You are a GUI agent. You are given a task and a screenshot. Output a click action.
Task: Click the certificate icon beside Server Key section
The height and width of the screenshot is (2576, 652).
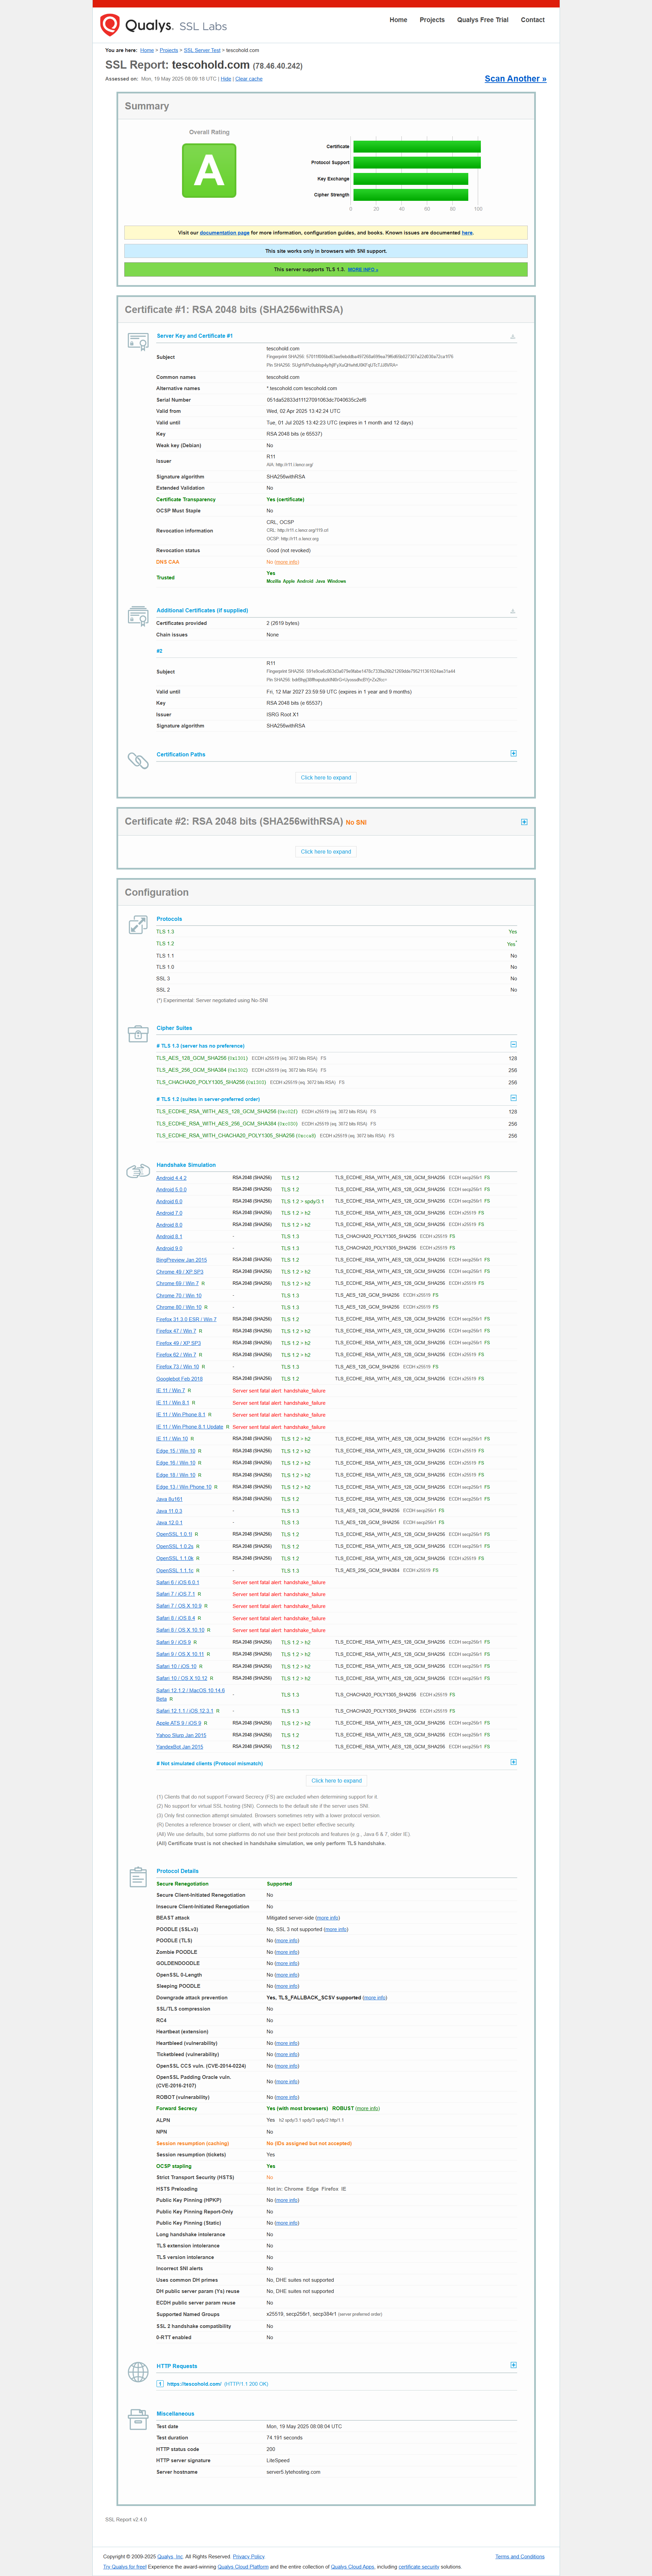click(138, 341)
